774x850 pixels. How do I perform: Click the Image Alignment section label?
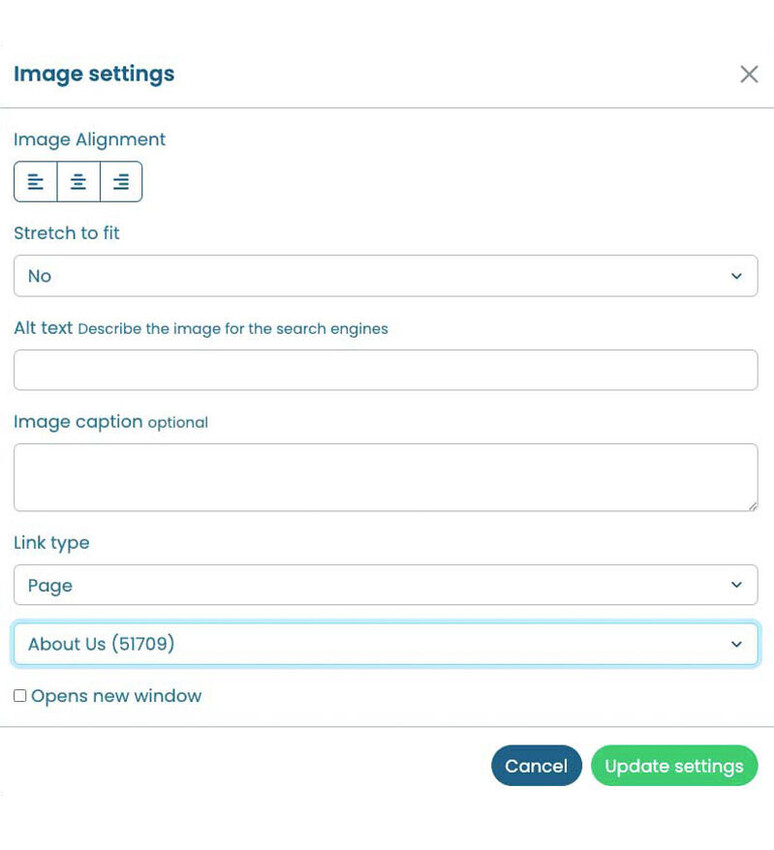(x=89, y=139)
